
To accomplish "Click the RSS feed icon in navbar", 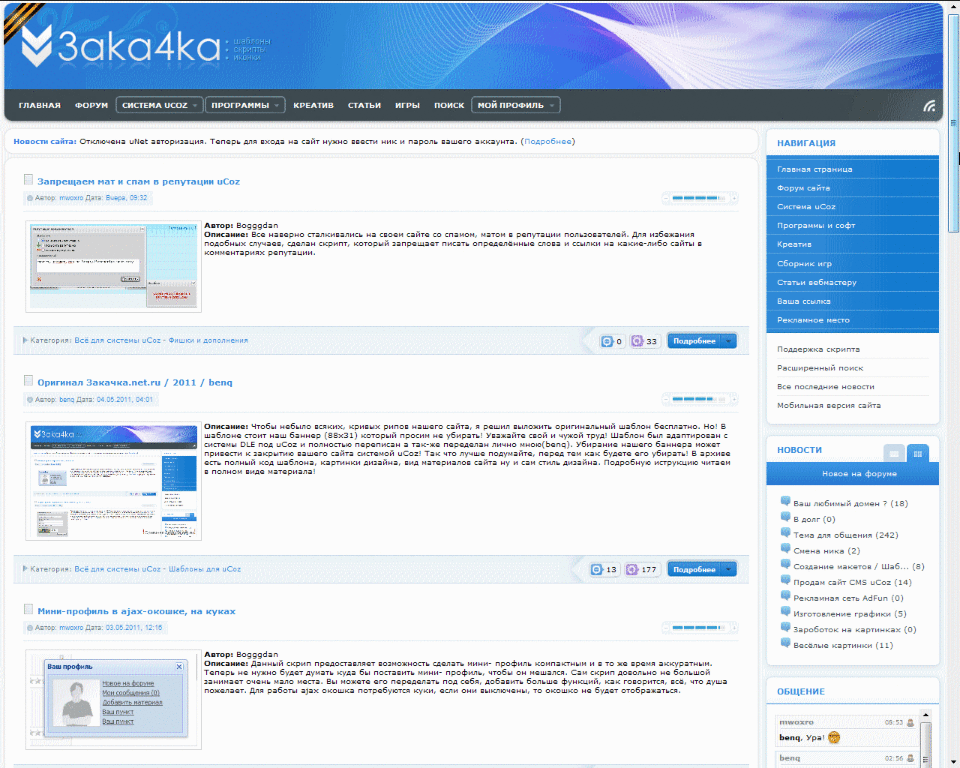I will [x=929, y=106].
